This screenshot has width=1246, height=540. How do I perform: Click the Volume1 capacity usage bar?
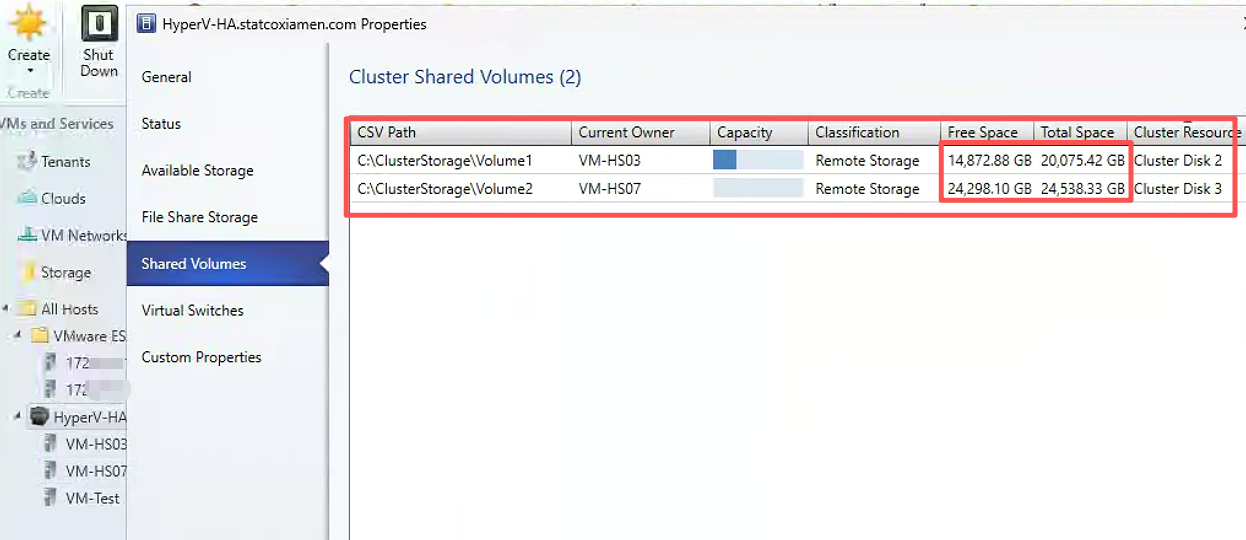point(758,160)
